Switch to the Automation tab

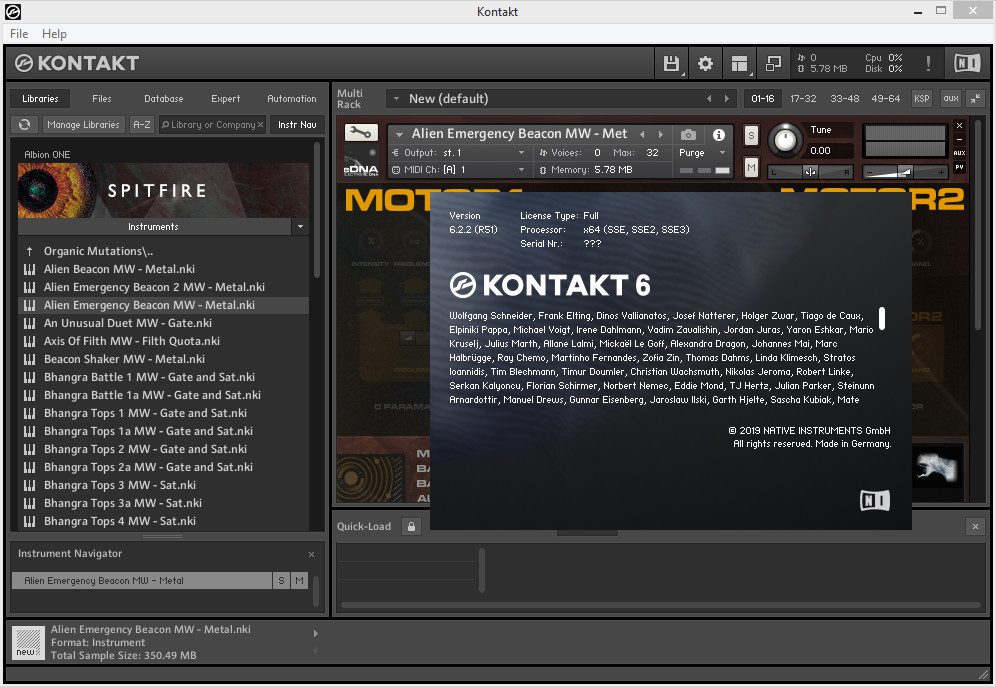tap(292, 98)
